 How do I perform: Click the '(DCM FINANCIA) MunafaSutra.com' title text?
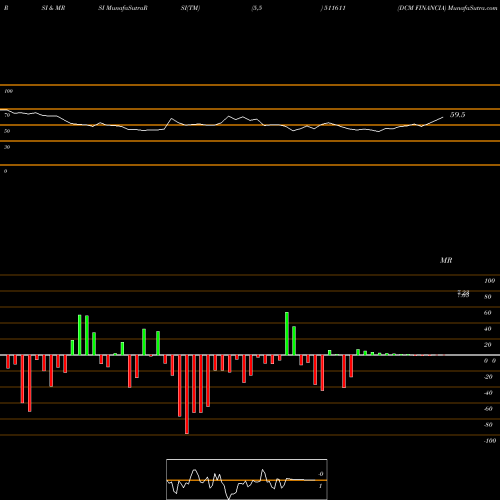447,8
